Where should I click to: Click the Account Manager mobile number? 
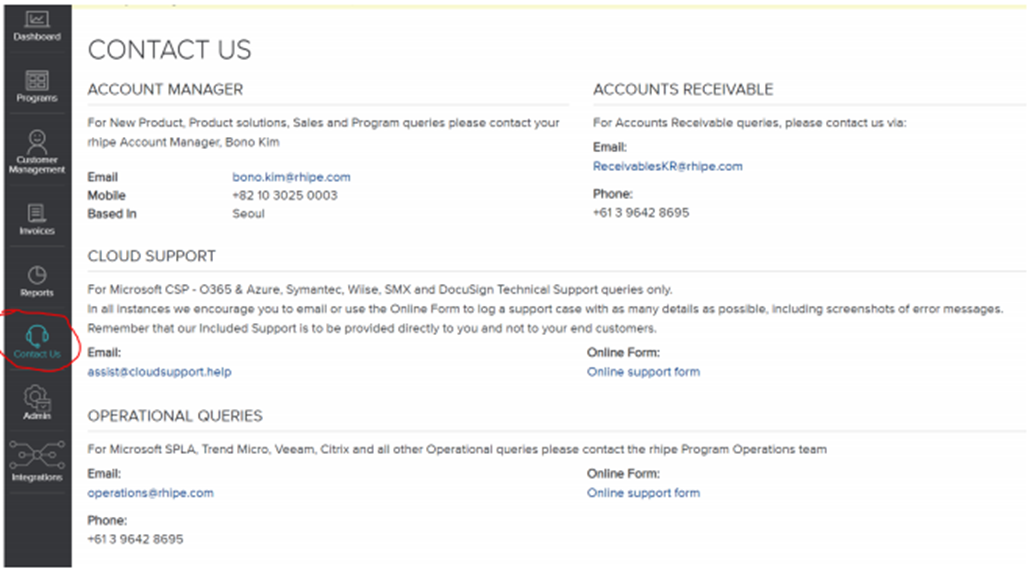(x=284, y=195)
